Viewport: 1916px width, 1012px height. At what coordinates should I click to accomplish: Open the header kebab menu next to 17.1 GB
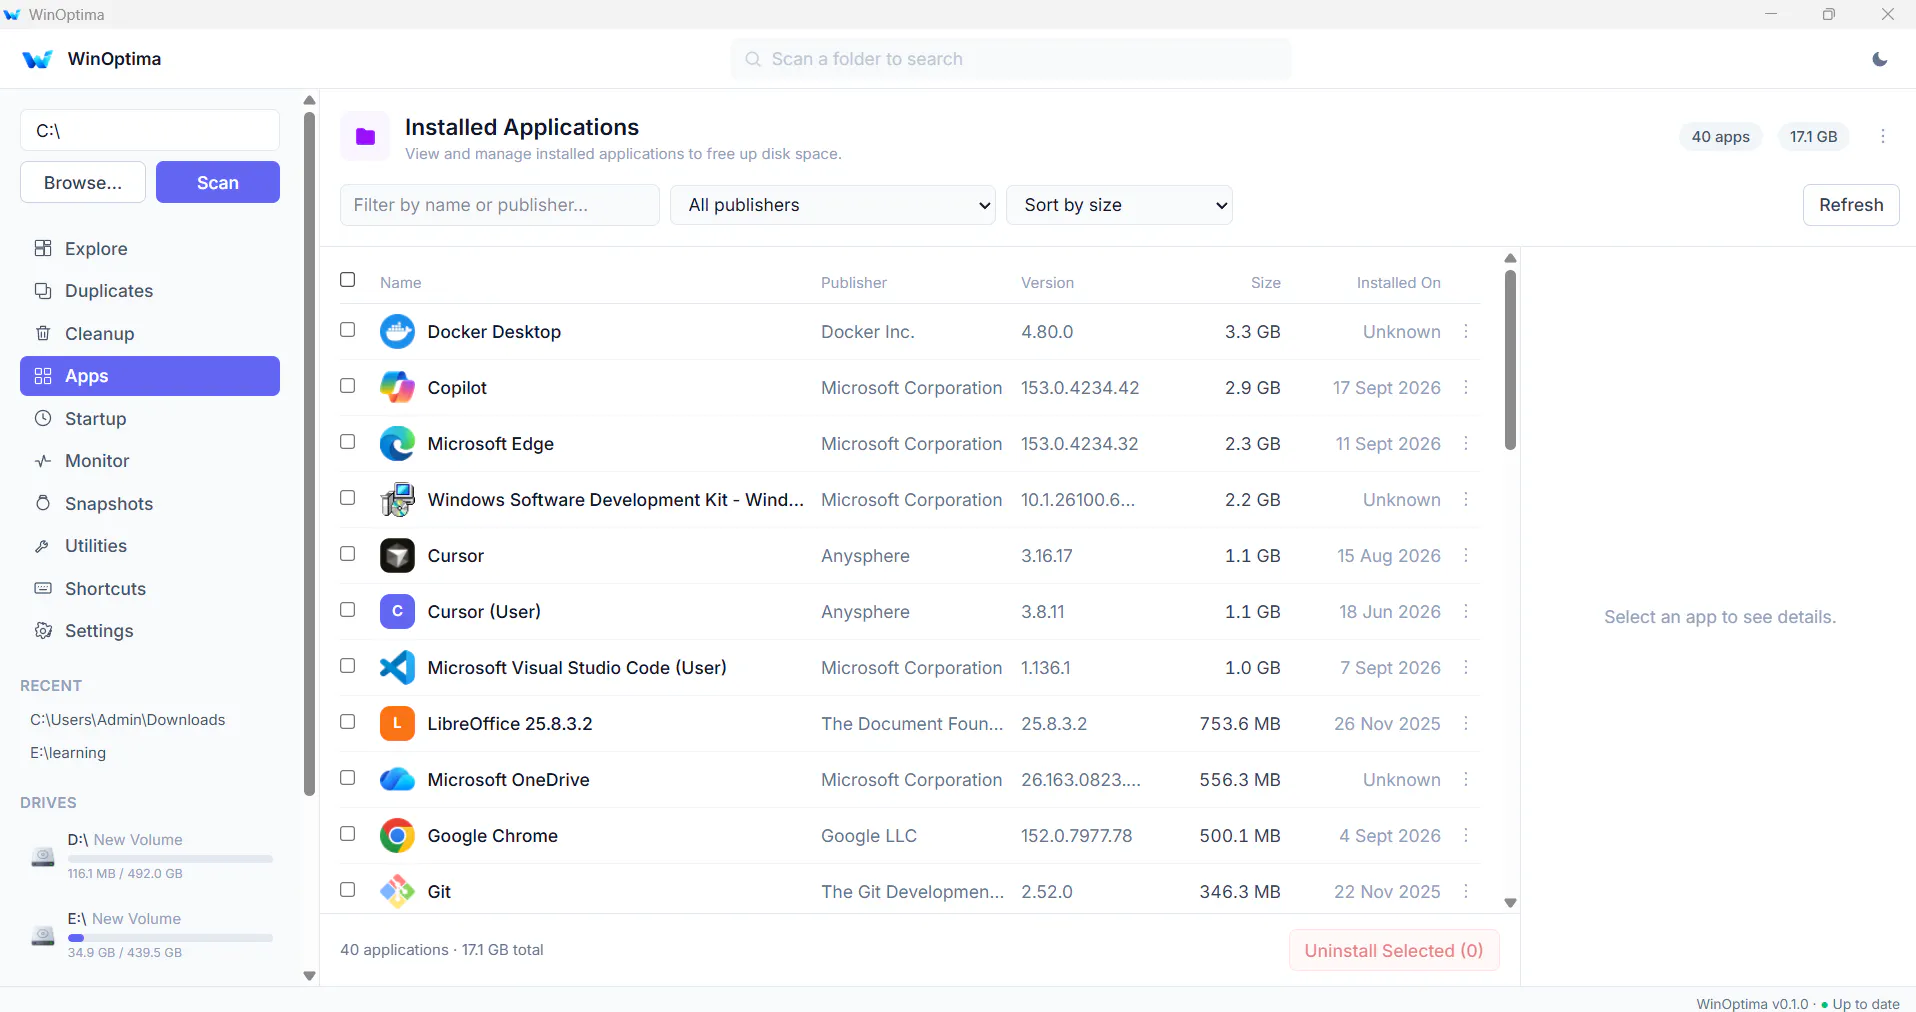point(1883,136)
